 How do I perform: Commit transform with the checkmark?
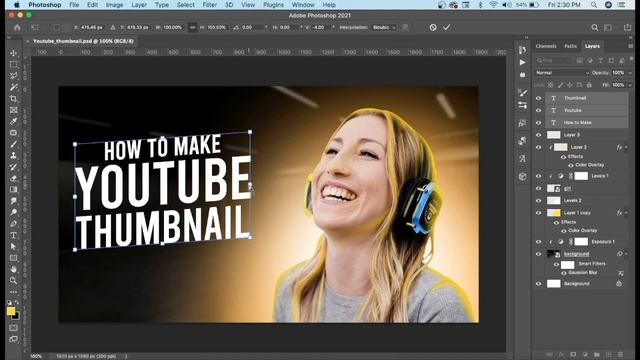pyautogui.click(x=447, y=27)
